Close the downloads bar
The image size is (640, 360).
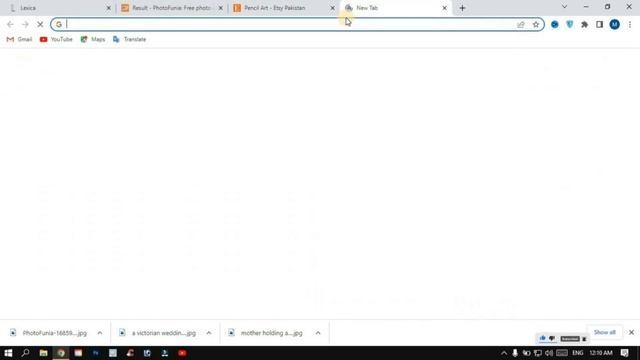click(631, 332)
